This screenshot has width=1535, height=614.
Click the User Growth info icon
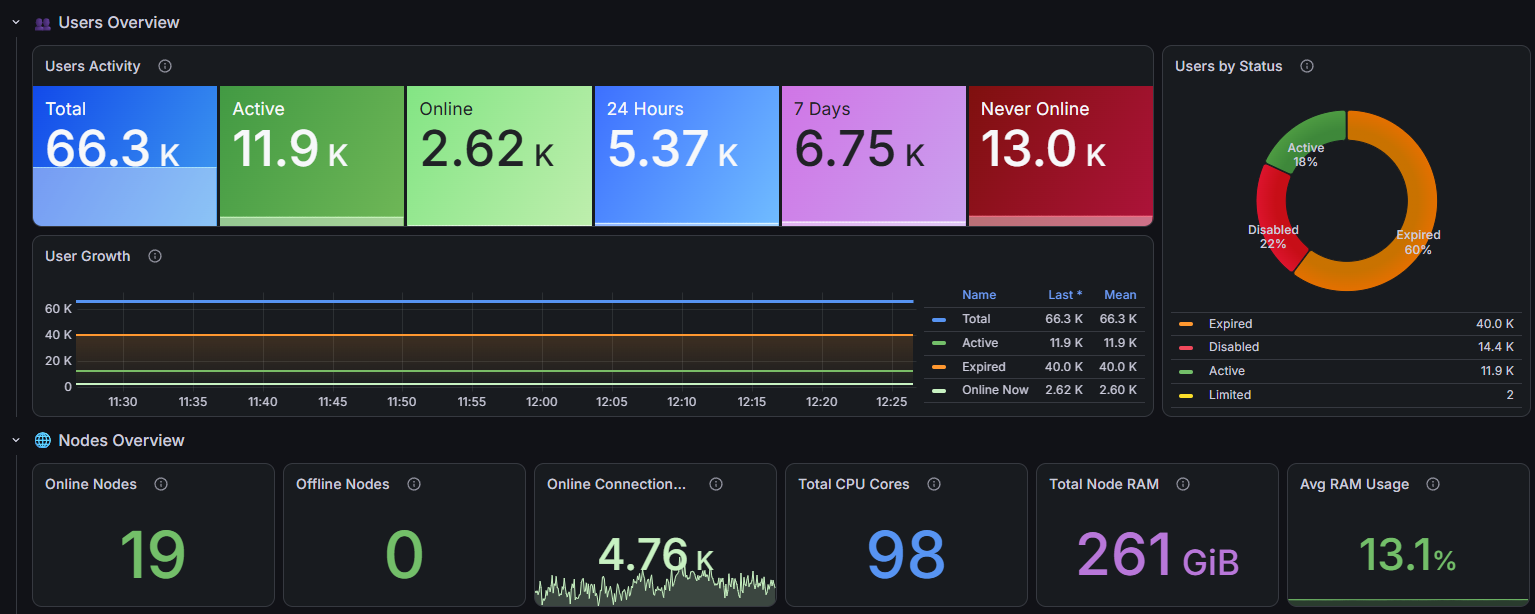tap(155, 256)
